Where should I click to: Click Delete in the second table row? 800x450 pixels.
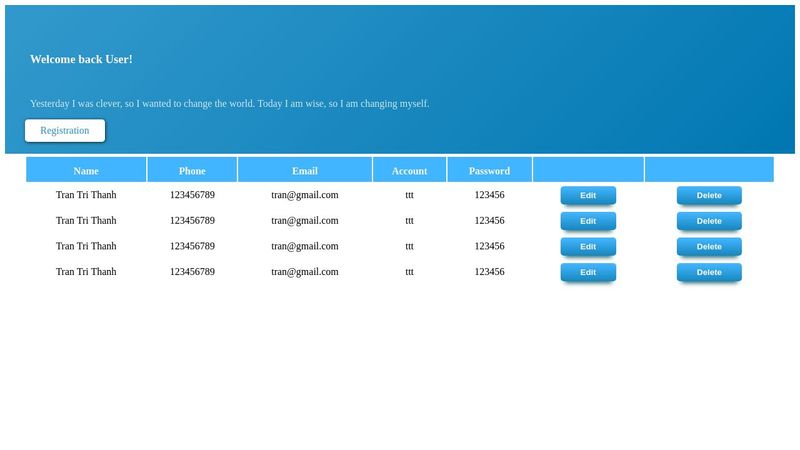[x=709, y=221]
